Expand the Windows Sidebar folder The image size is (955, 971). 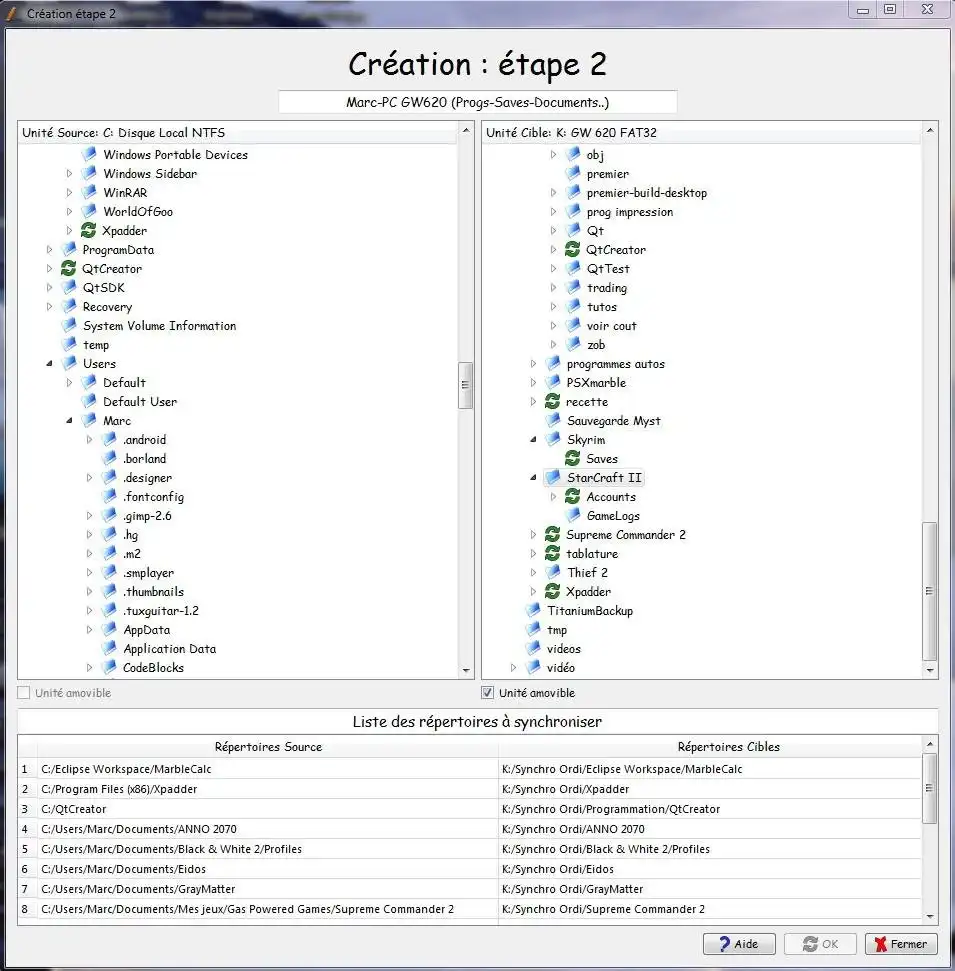coord(69,174)
